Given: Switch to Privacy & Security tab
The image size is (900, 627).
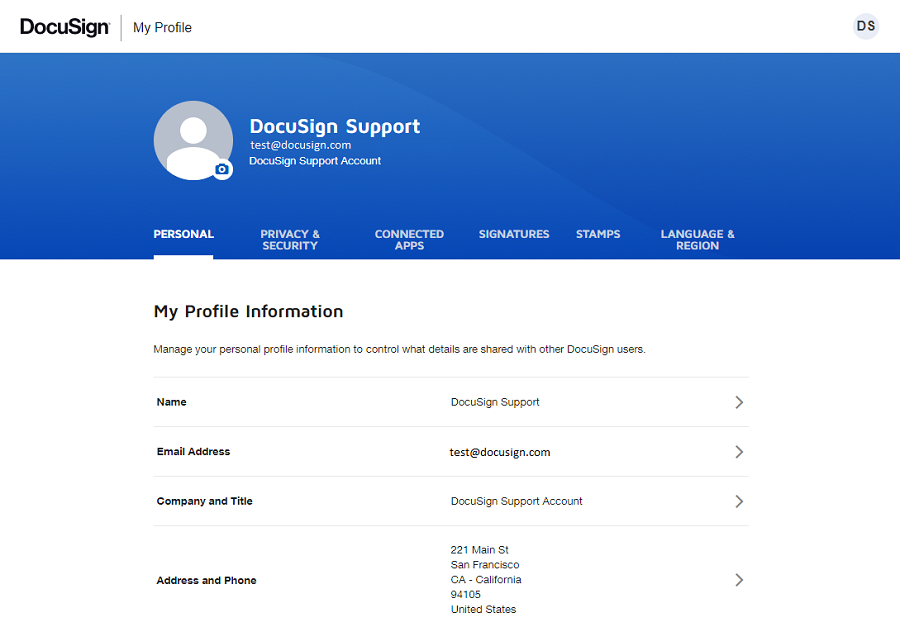Looking at the screenshot, I should 290,240.
